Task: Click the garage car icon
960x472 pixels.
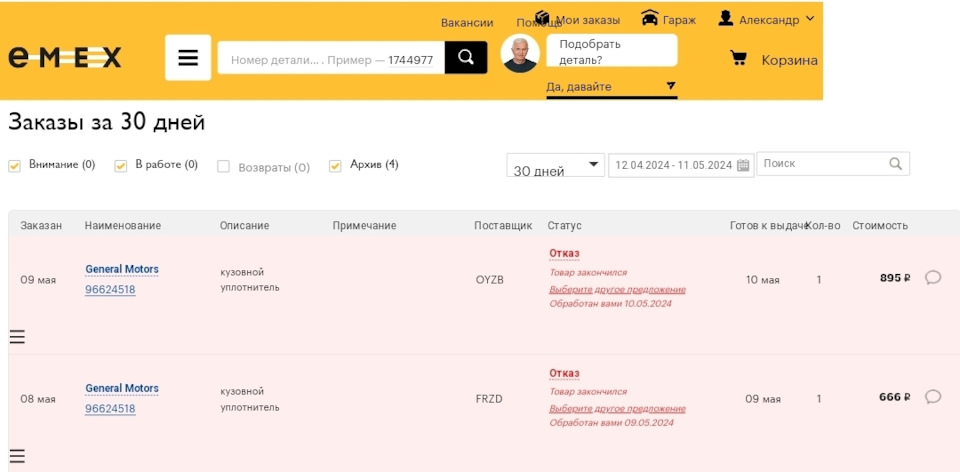Action: (x=650, y=18)
